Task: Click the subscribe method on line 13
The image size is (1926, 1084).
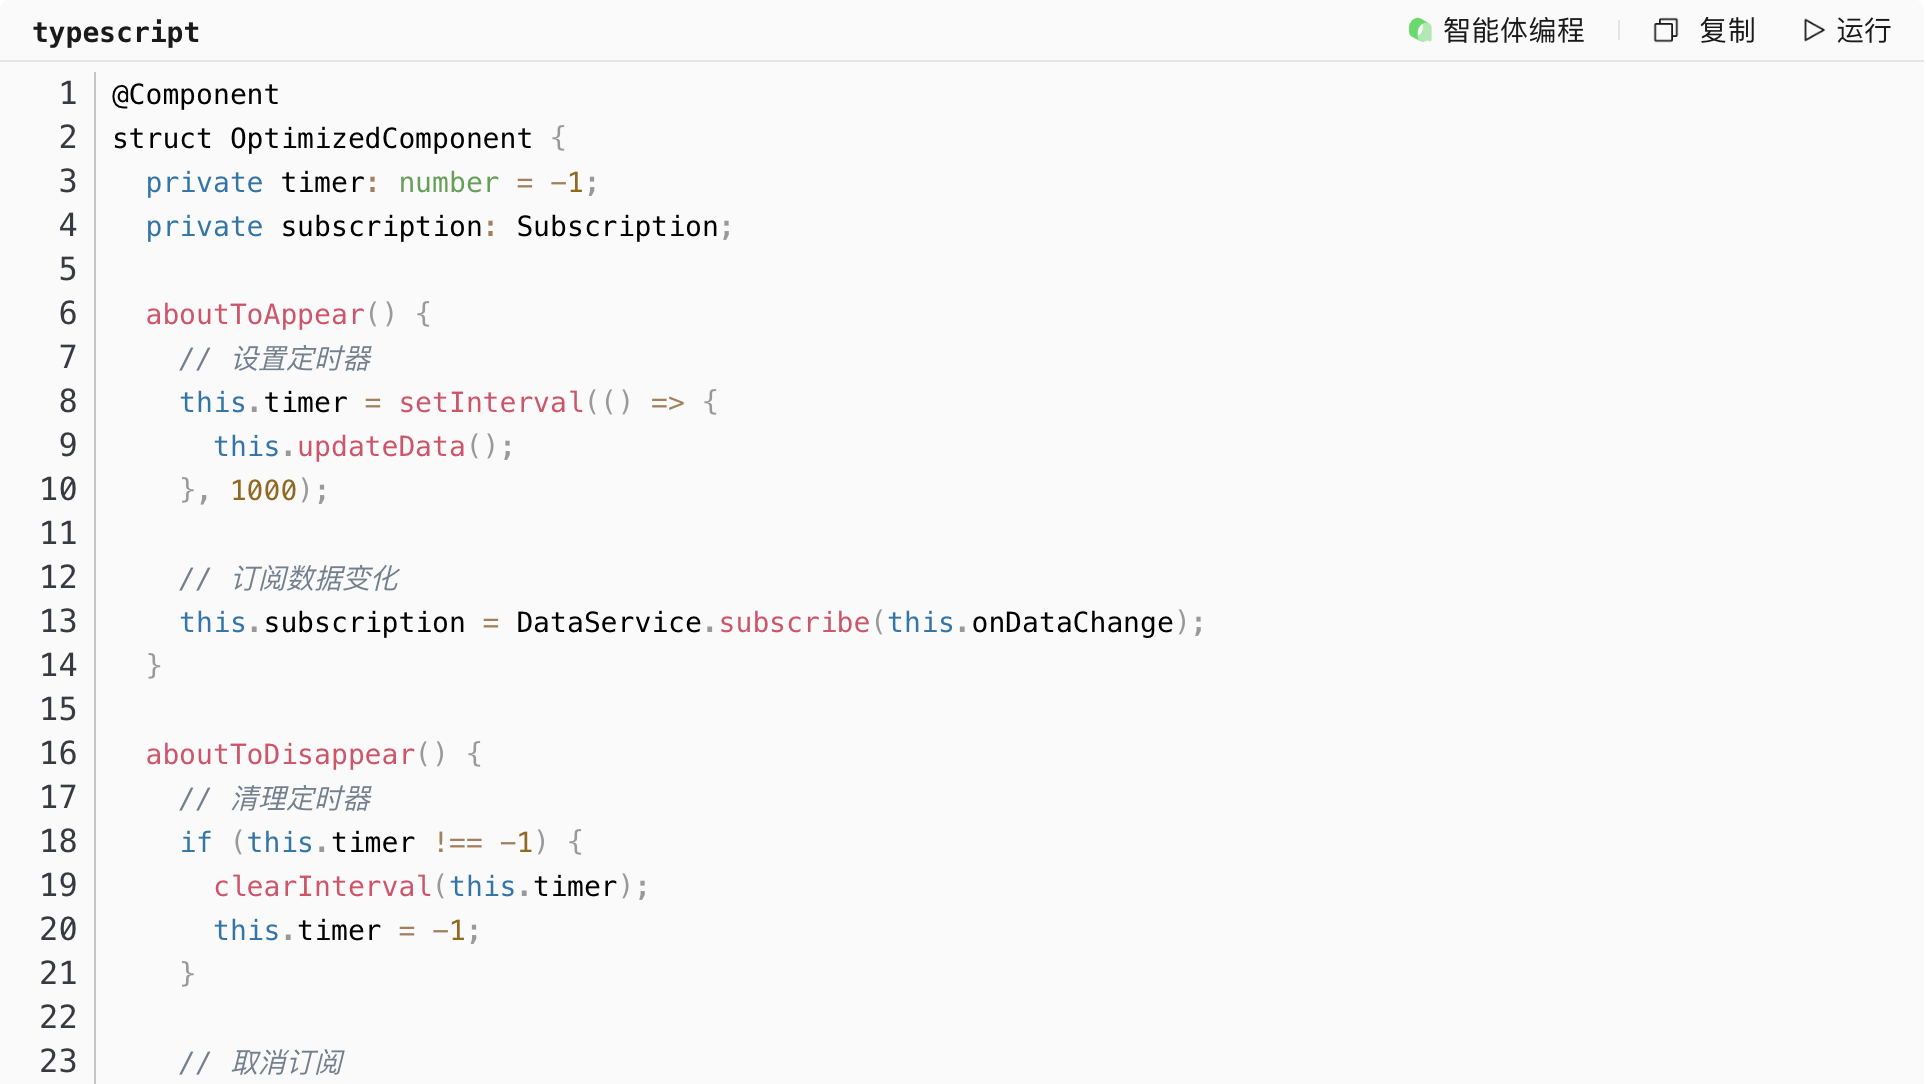Action: click(794, 622)
